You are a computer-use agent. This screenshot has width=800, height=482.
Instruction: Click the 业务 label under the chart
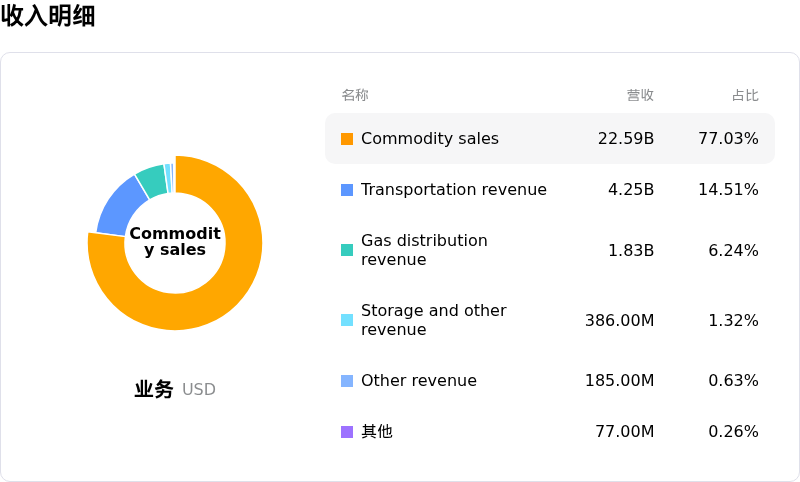coord(154,389)
